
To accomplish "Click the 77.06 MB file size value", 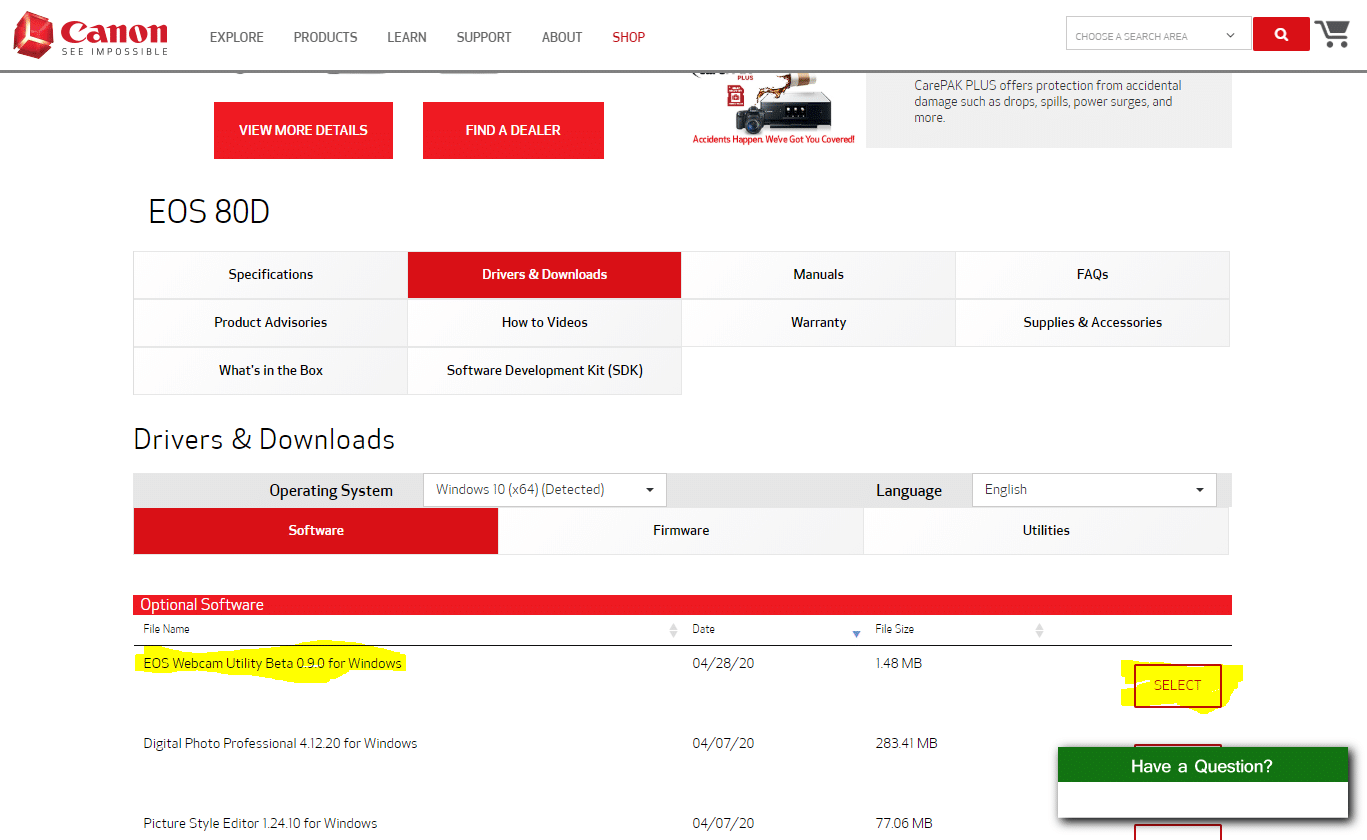I will (904, 824).
